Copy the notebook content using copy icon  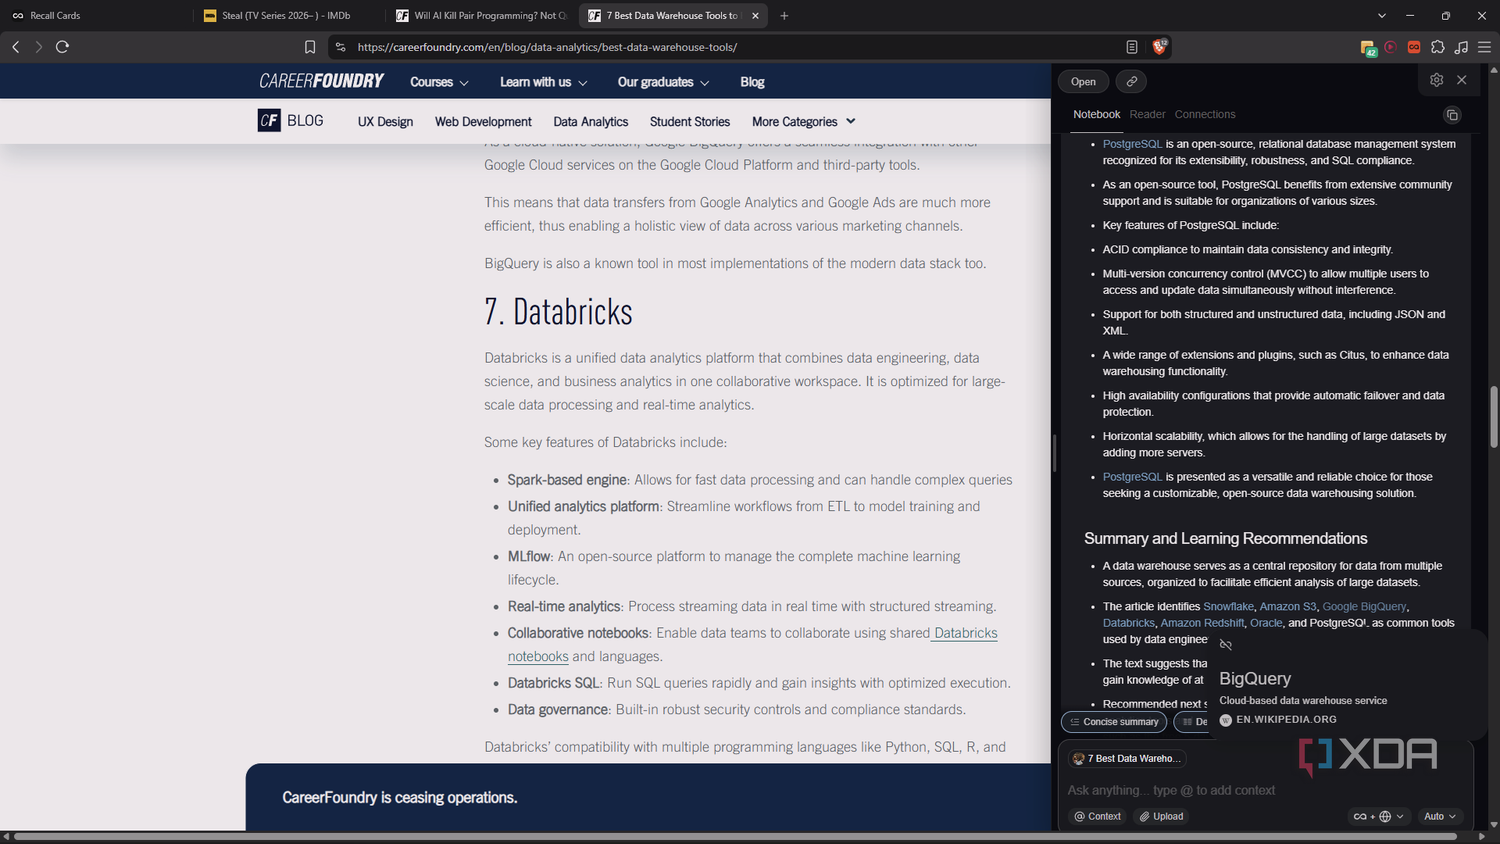coord(1452,115)
